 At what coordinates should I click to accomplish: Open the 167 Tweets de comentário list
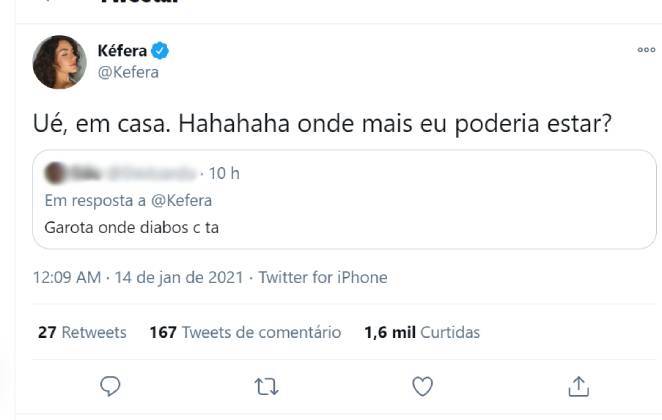245,332
